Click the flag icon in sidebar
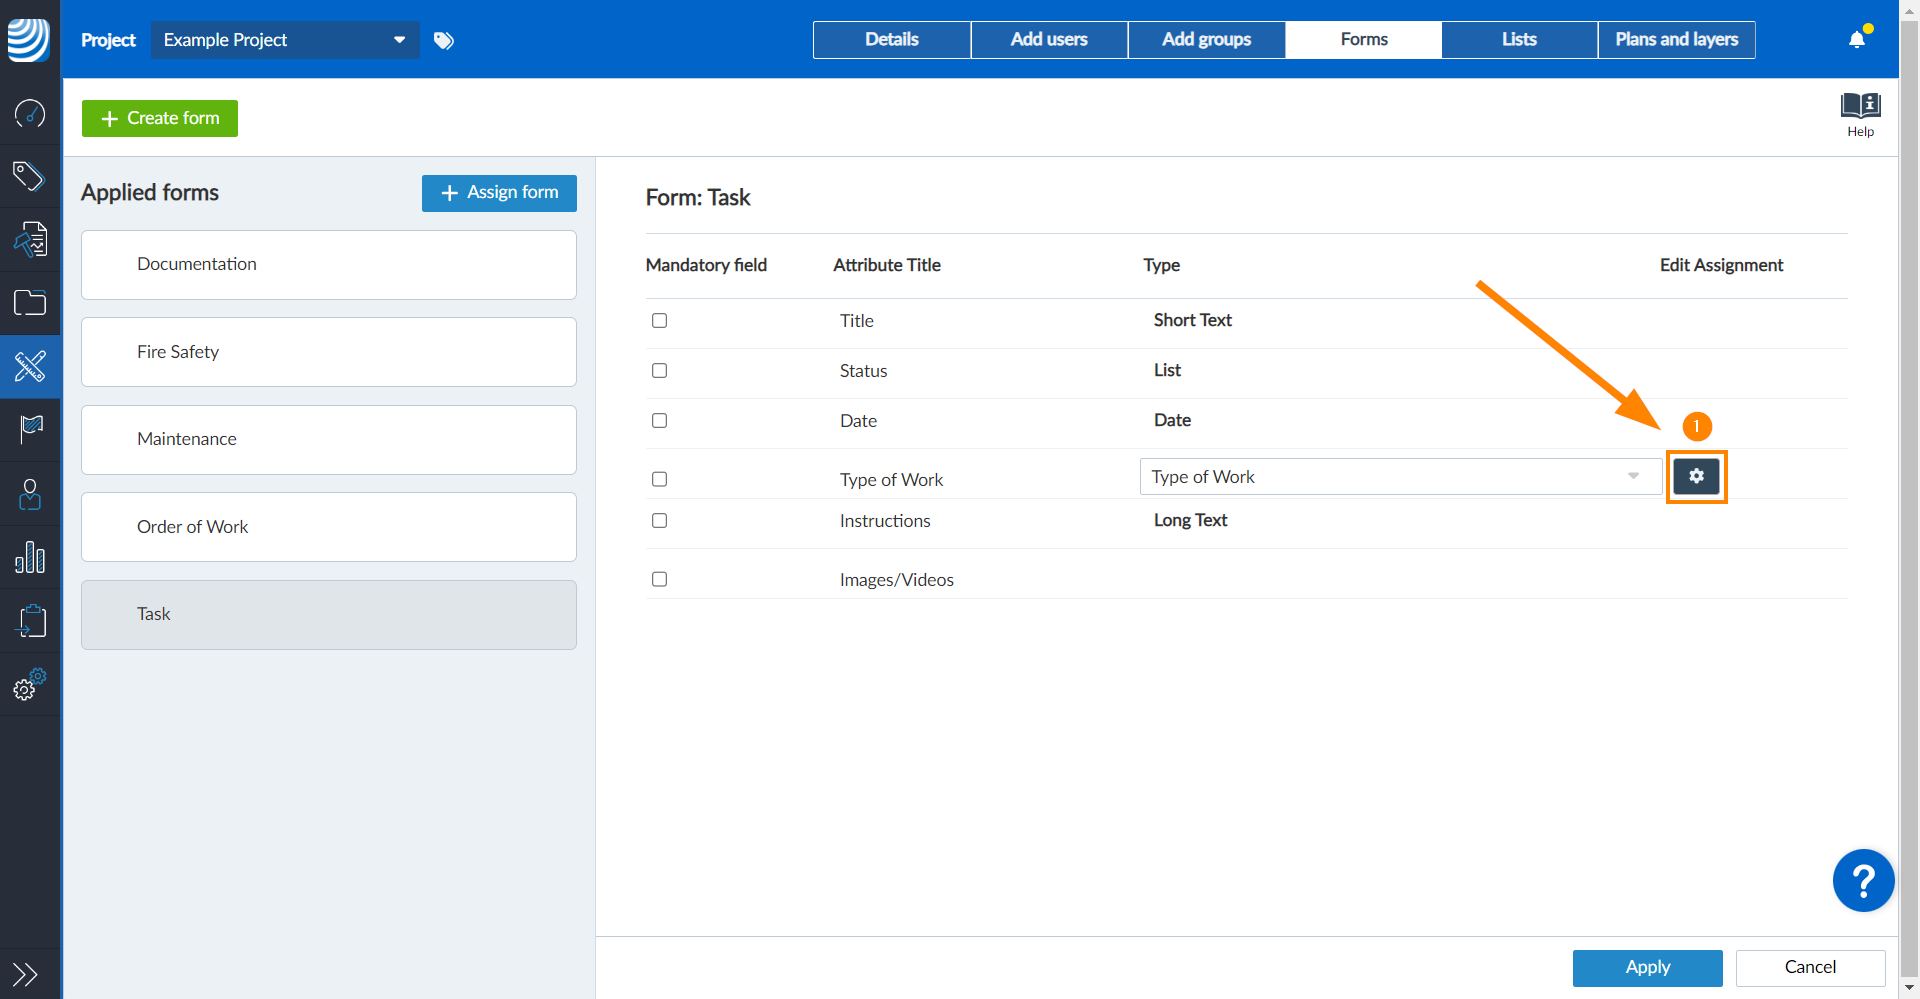 click(x=30, y=429)
